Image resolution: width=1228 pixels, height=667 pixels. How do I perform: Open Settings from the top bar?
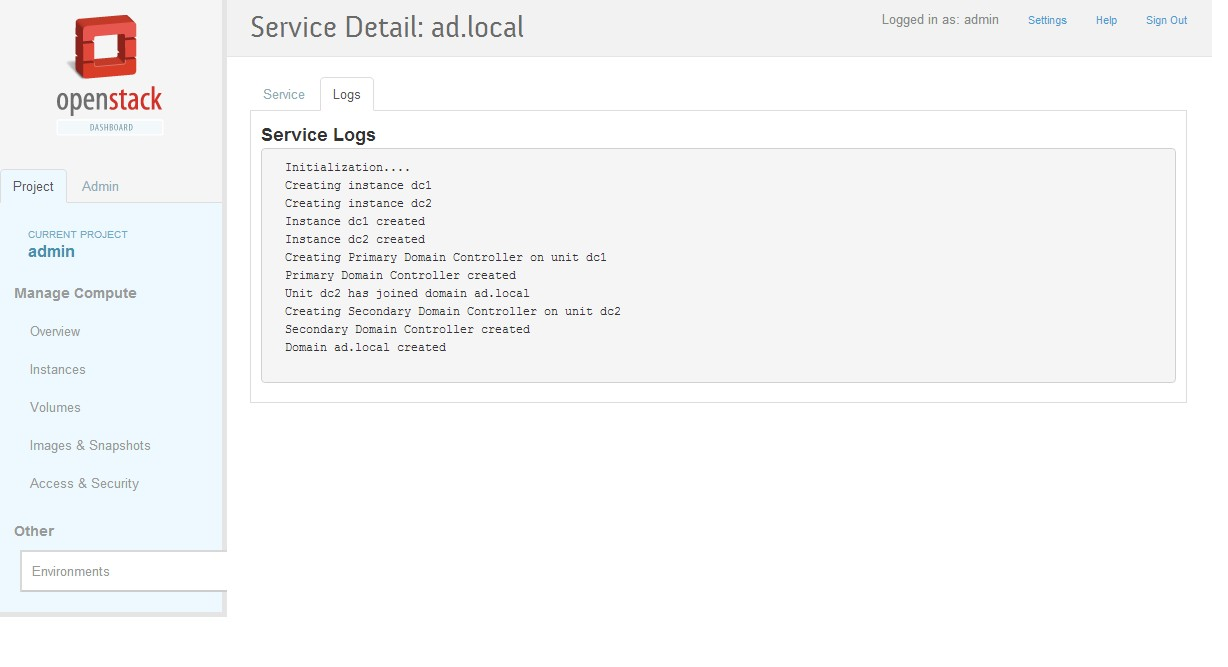(x=1047, y=21)
